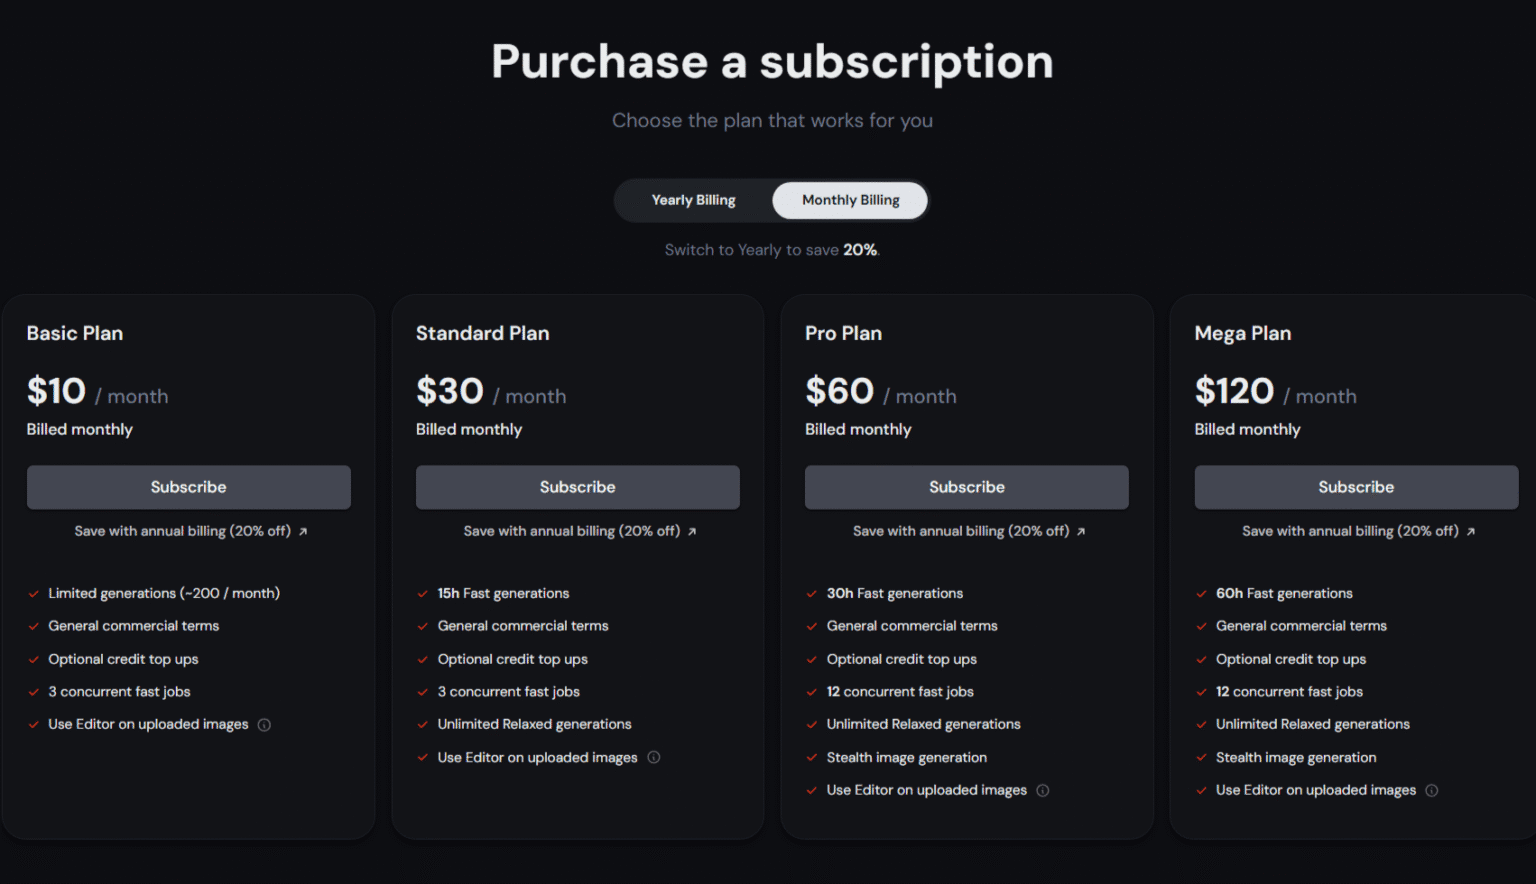
Task: Click arrow icon after Basic Plan annual billing
Action: pyautogui.click(x=303, y=532)
